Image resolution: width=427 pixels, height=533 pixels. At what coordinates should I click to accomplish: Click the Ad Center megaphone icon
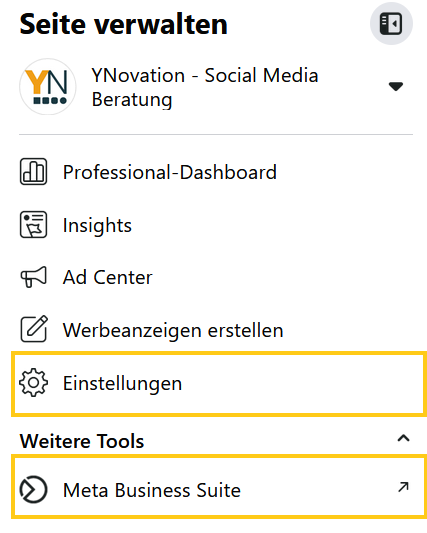[x=33, y=277]
